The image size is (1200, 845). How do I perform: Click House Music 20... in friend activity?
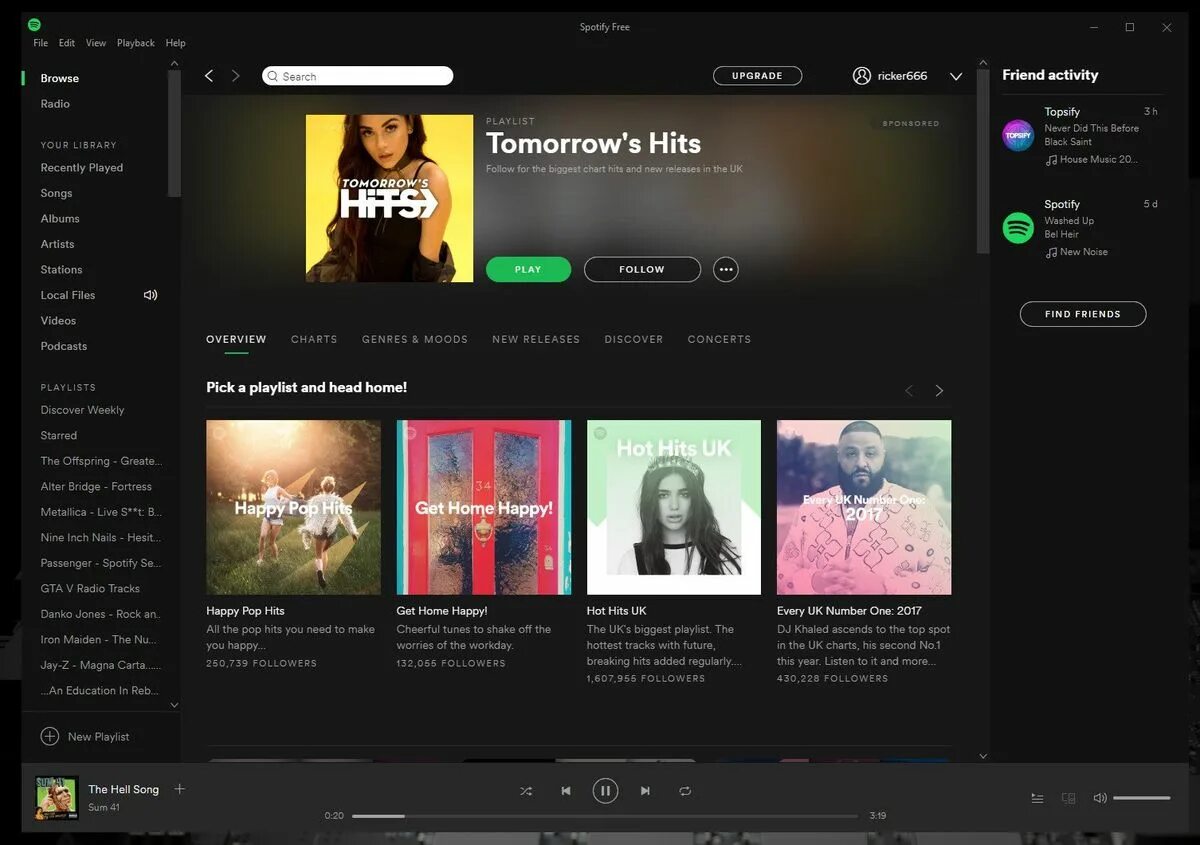(1098, 160)
